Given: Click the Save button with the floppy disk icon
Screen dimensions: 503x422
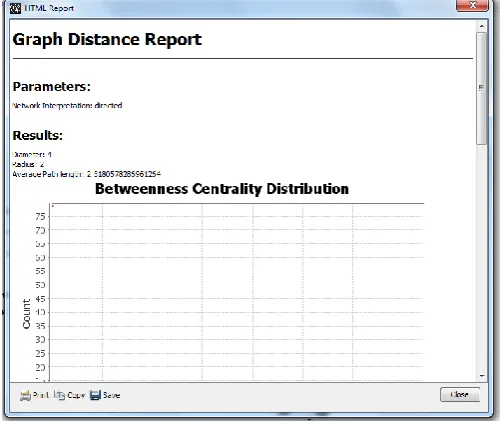Looking at the screenshot, I should point(105,395).
